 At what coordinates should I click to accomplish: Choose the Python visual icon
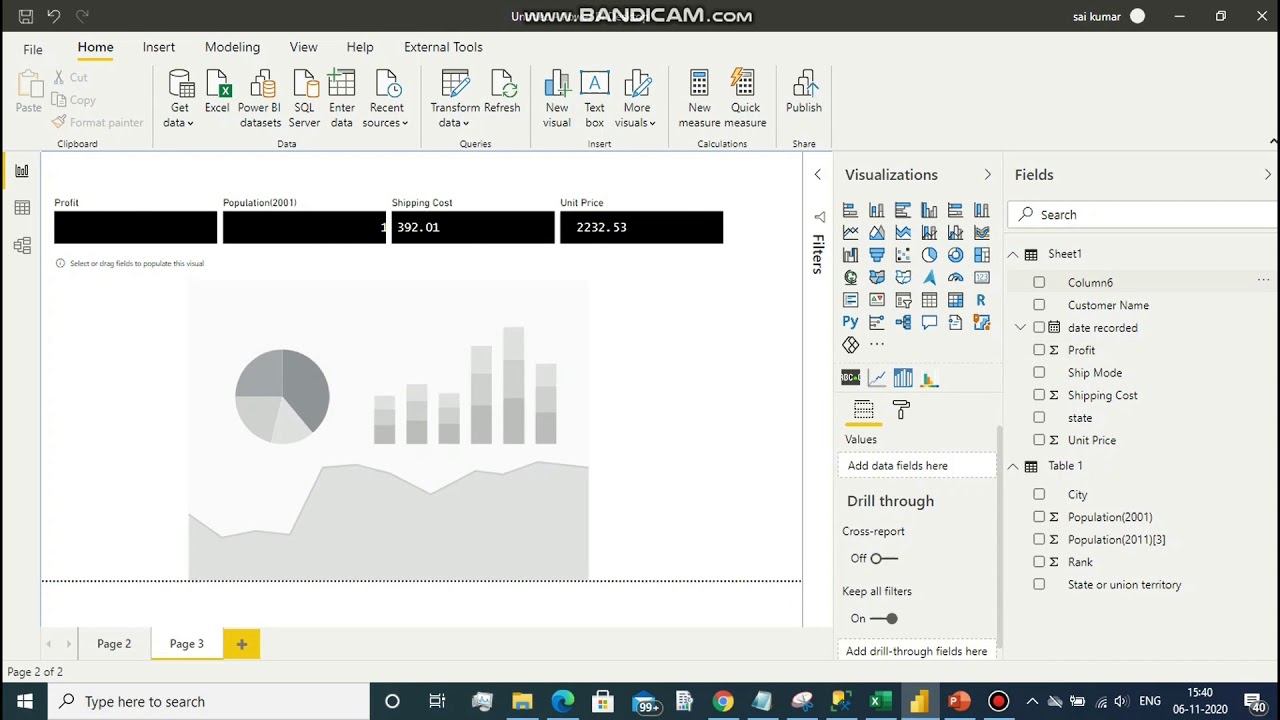851,322
